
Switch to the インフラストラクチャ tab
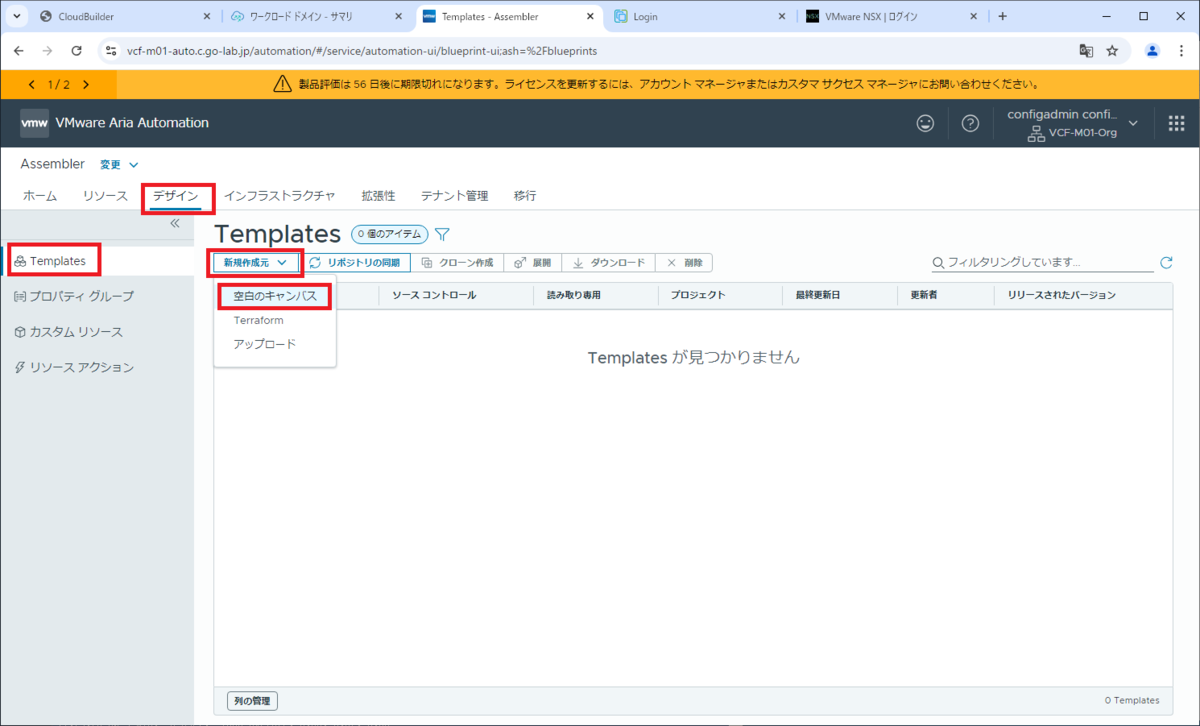280,196
